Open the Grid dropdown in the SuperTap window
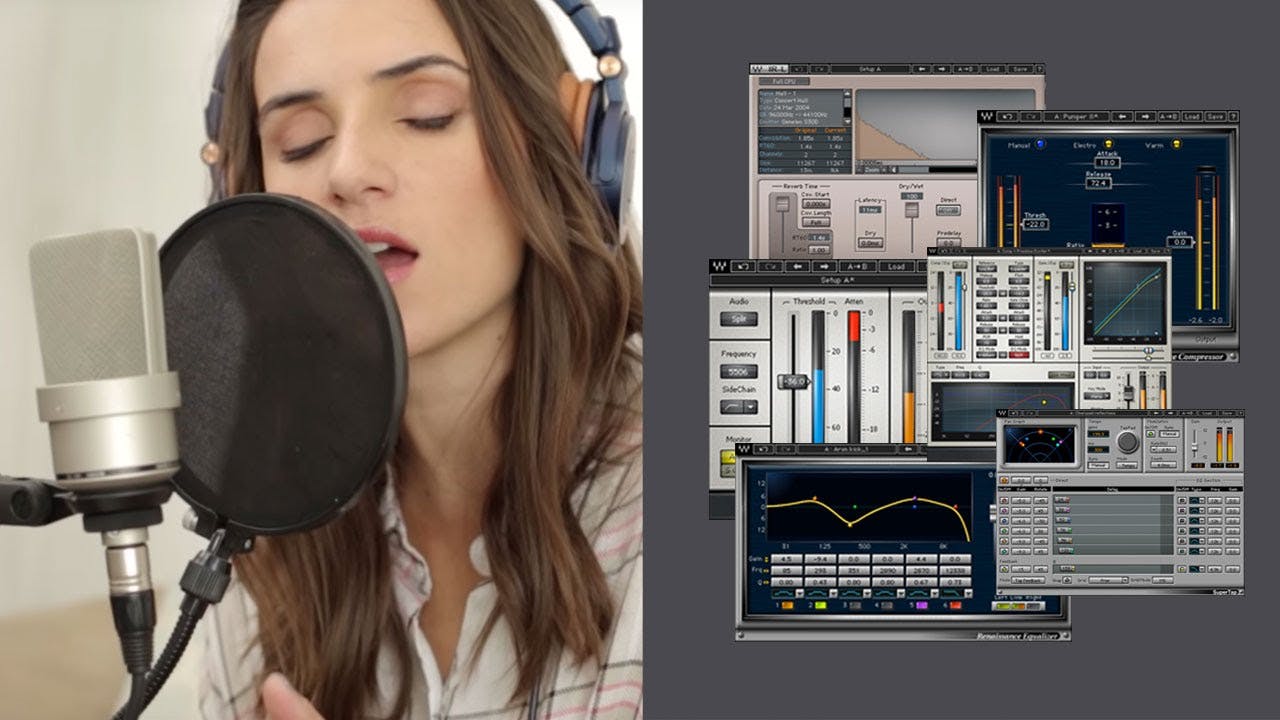This screenshot has width=1280, height=720. [1108, 580]
